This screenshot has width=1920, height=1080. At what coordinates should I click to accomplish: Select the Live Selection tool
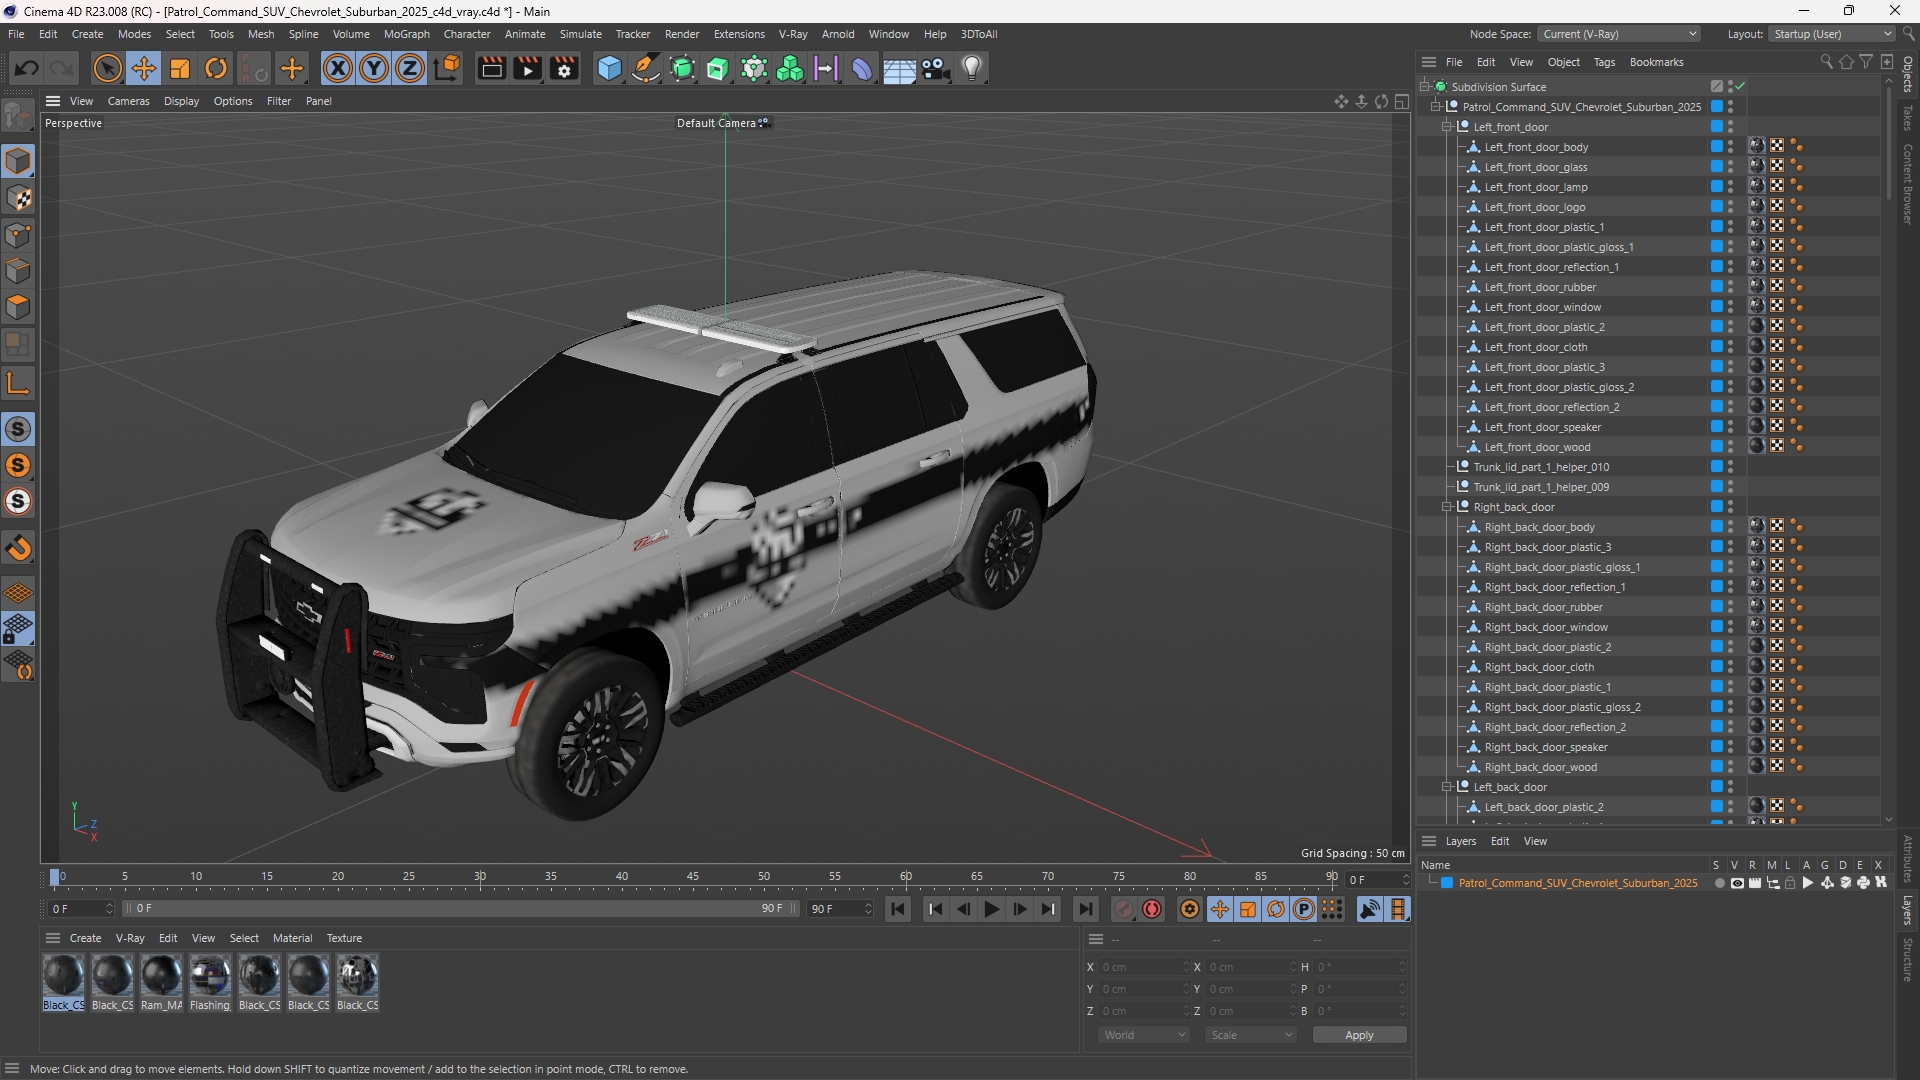pos(107,68)
